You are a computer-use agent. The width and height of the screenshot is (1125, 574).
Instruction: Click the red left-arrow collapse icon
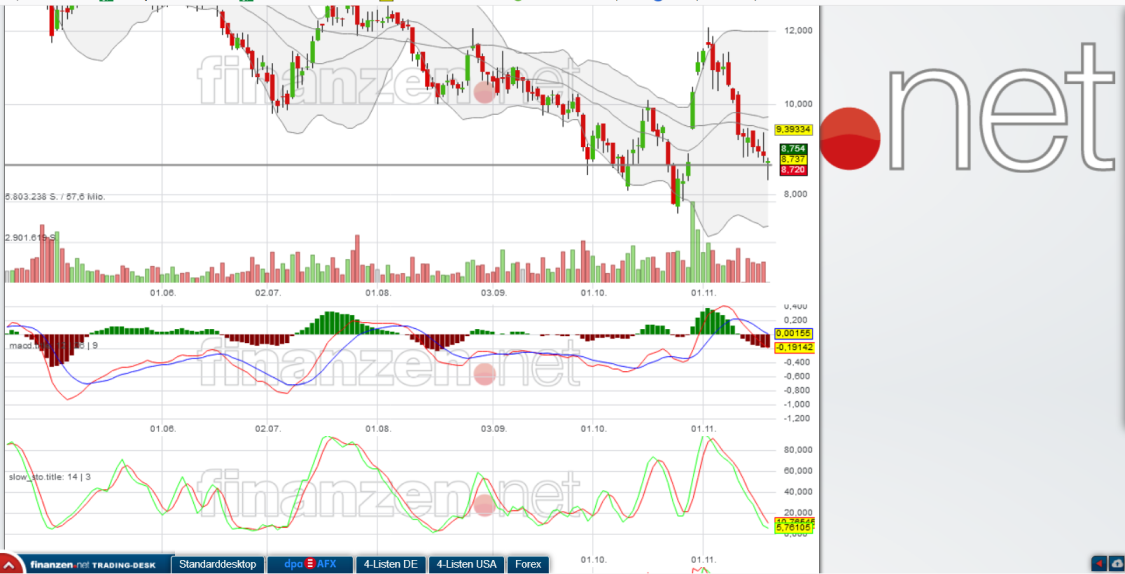click(1098, 563)
